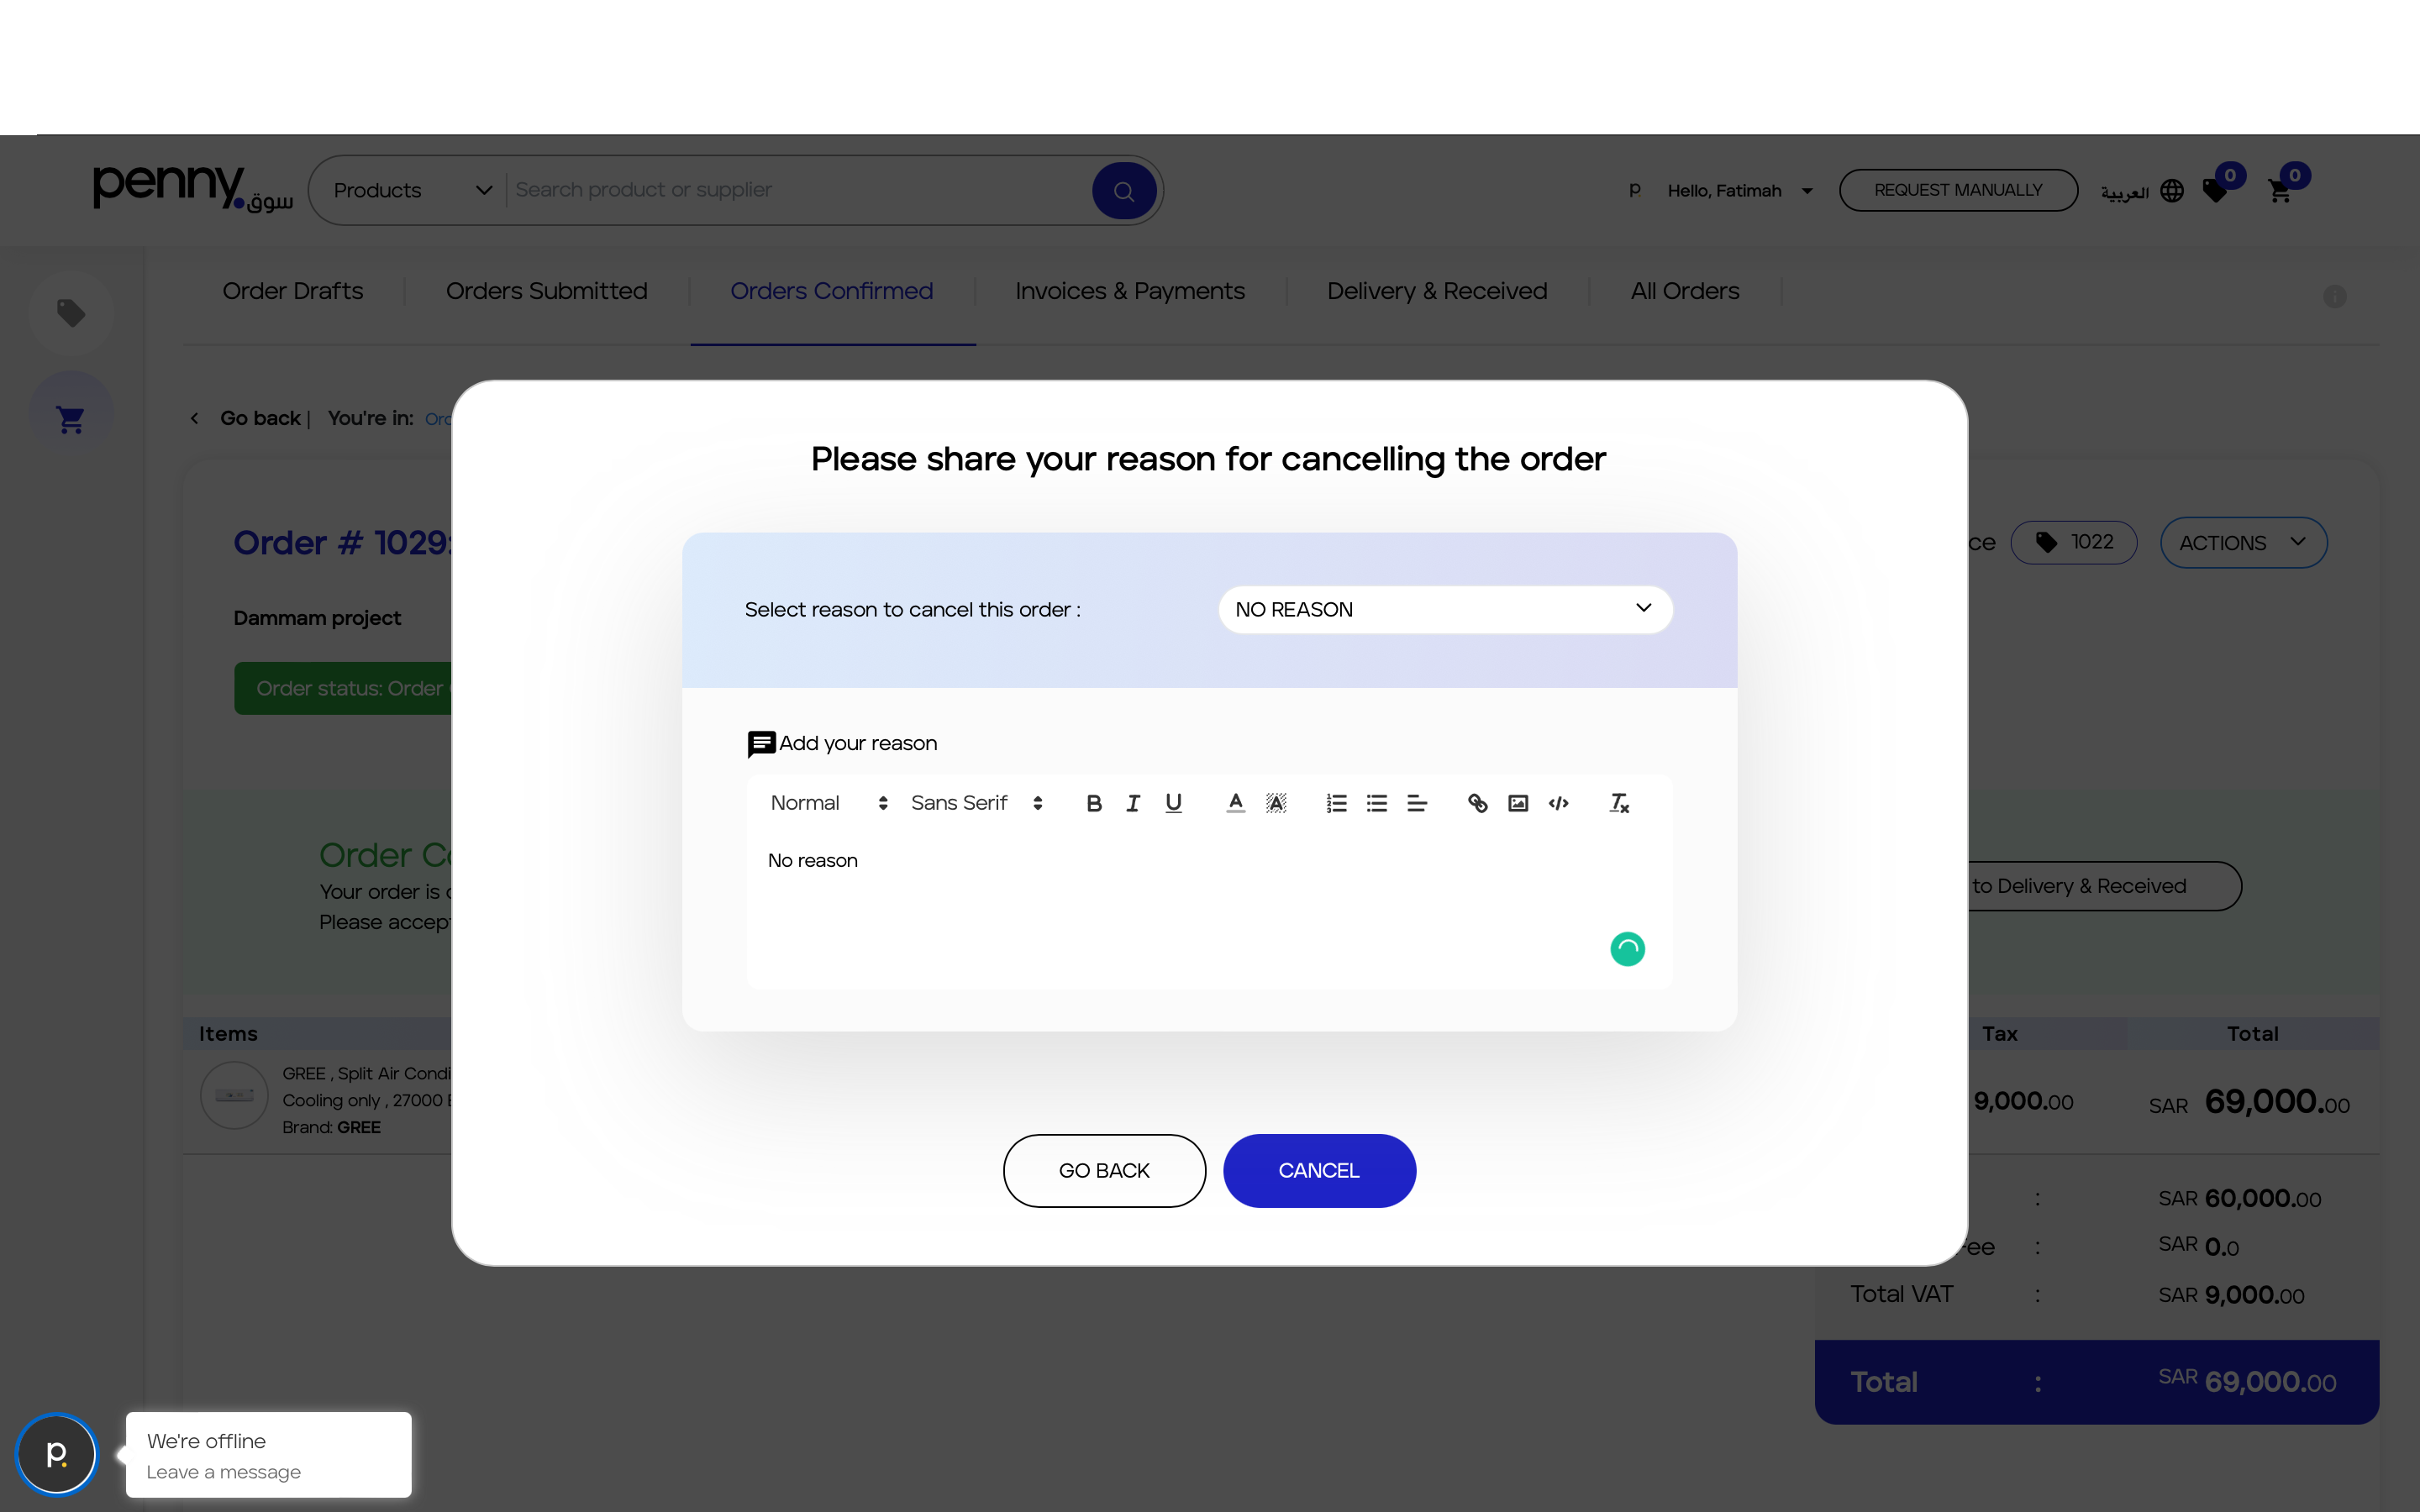Screen dimensions: 2420x1512
Task: Switch to Invoices & Payments tab
Action: [1130, 291]
